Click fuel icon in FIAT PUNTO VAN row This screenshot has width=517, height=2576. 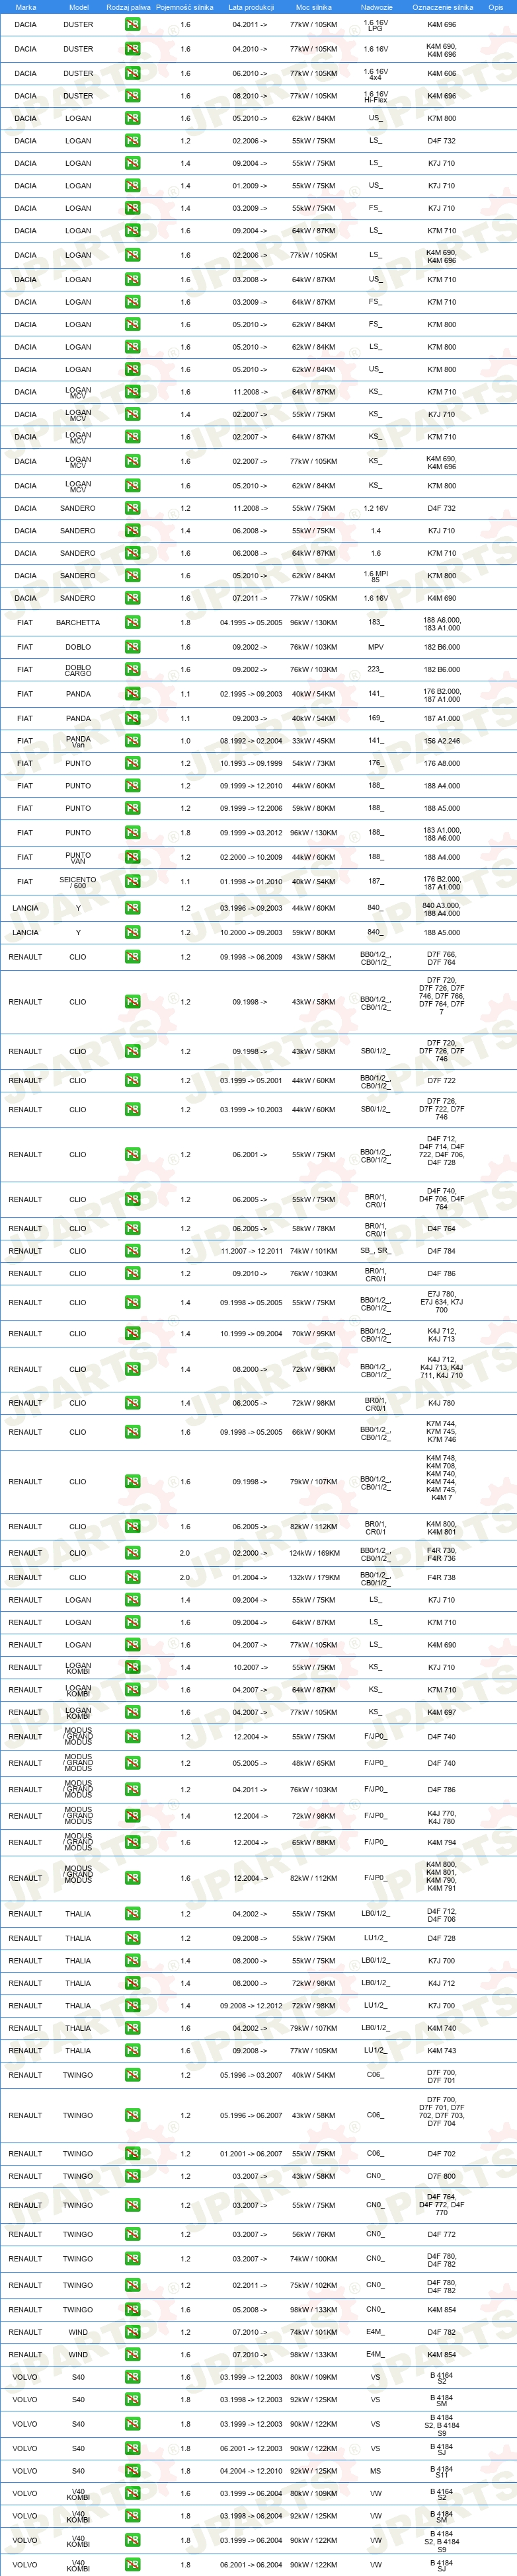pyautogui.click(x=132, y=857)
